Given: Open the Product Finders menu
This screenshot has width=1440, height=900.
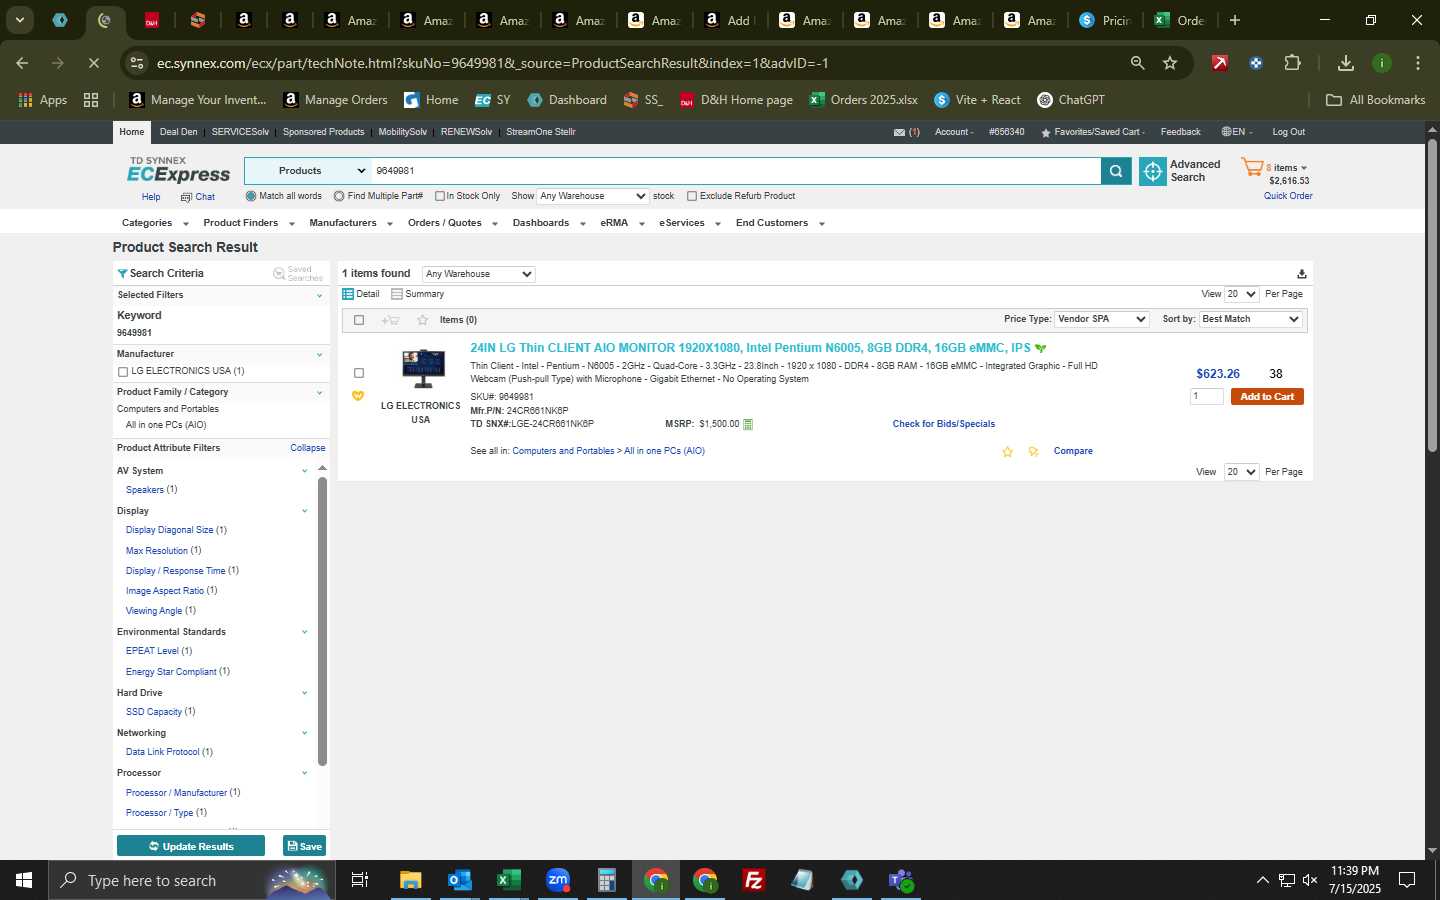Looking at the screenshot, I should pos(249,223).
